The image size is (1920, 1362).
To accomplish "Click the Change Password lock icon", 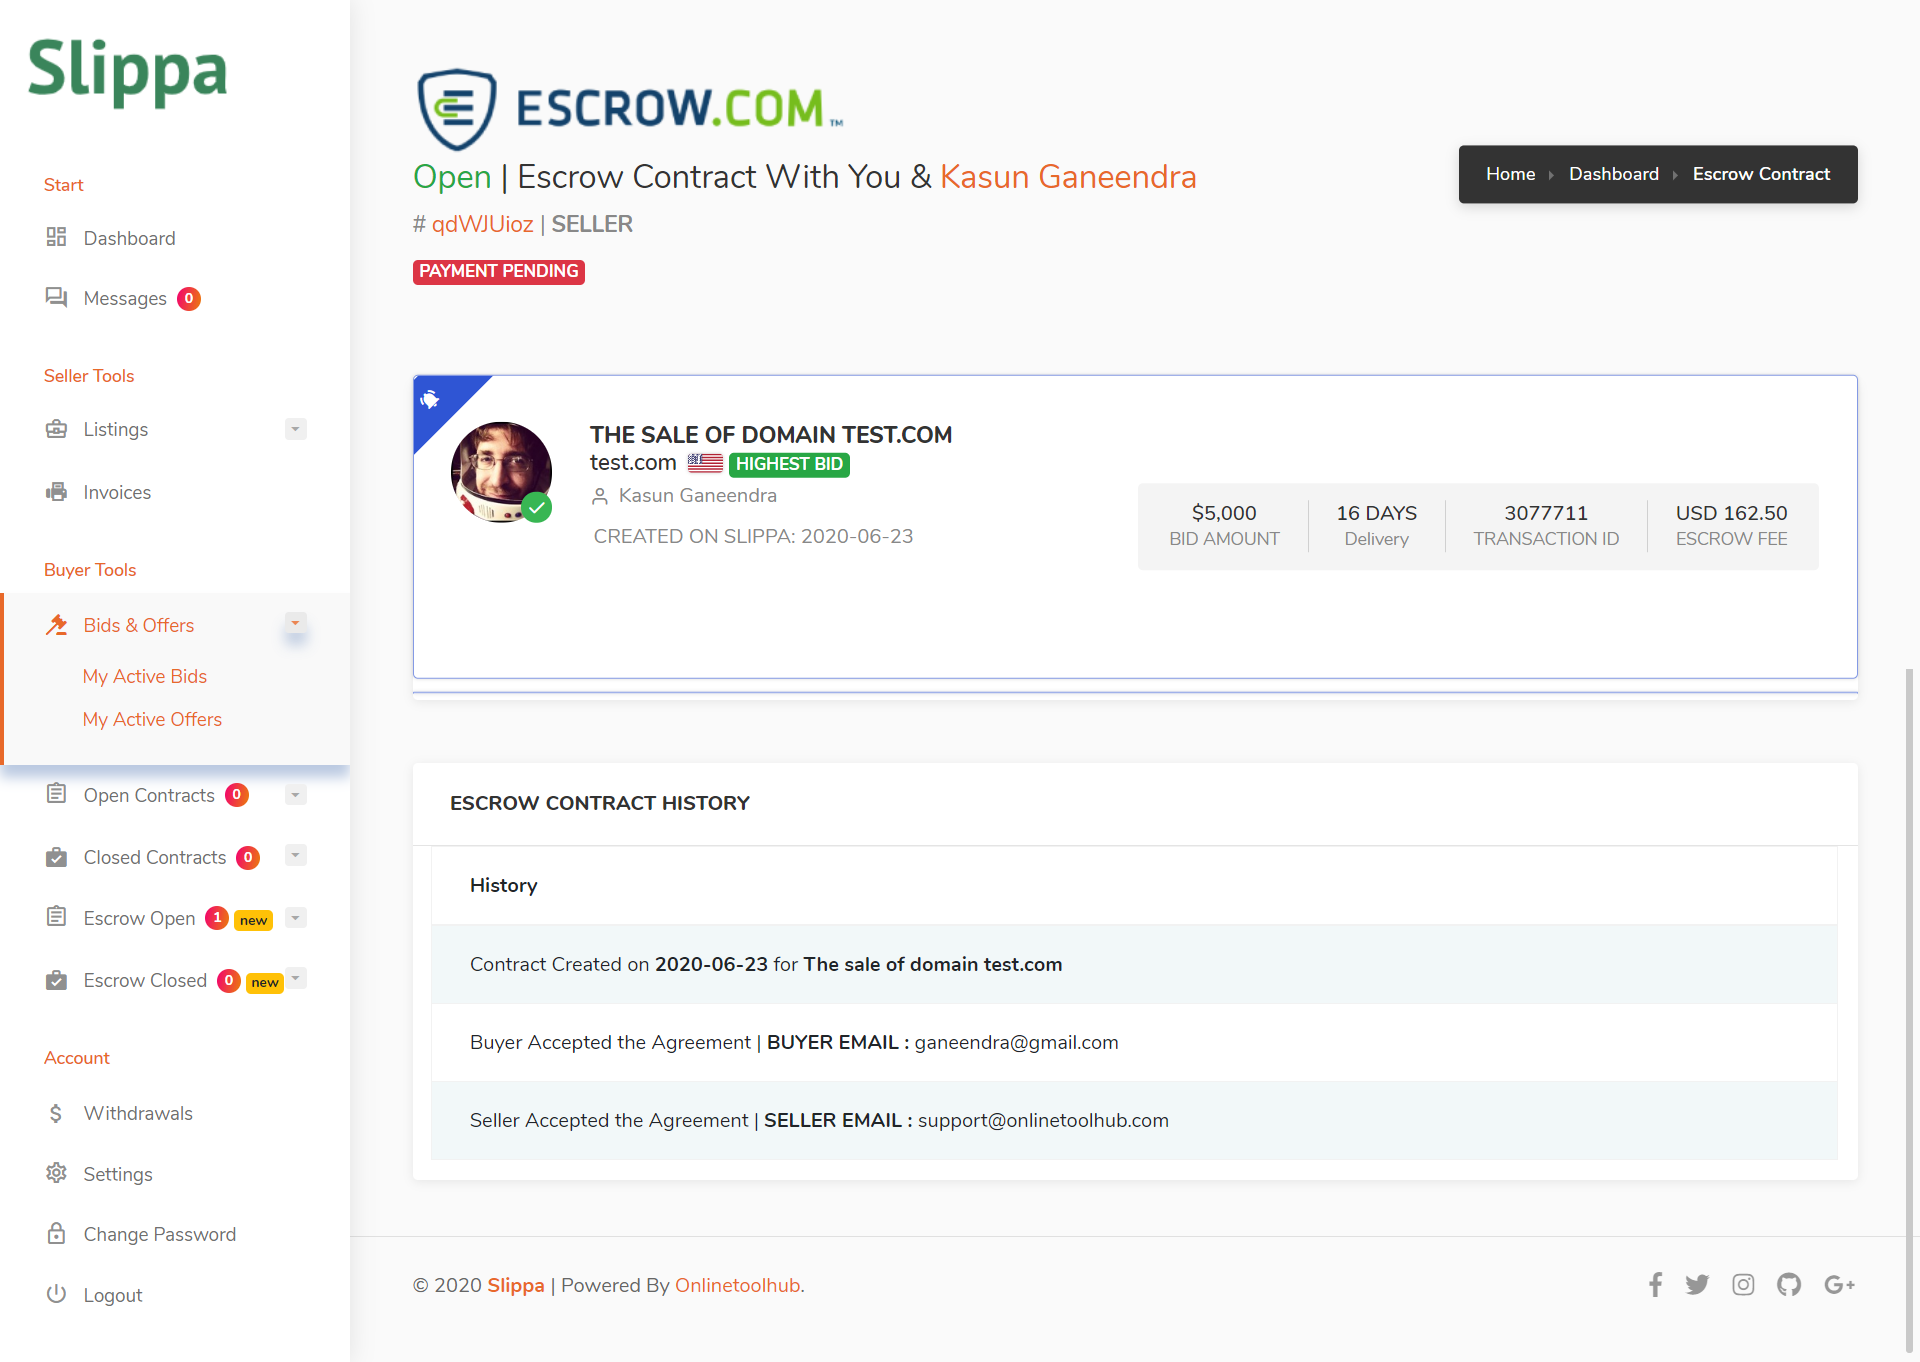I will pyautogui.click(x=56, y=1233).
